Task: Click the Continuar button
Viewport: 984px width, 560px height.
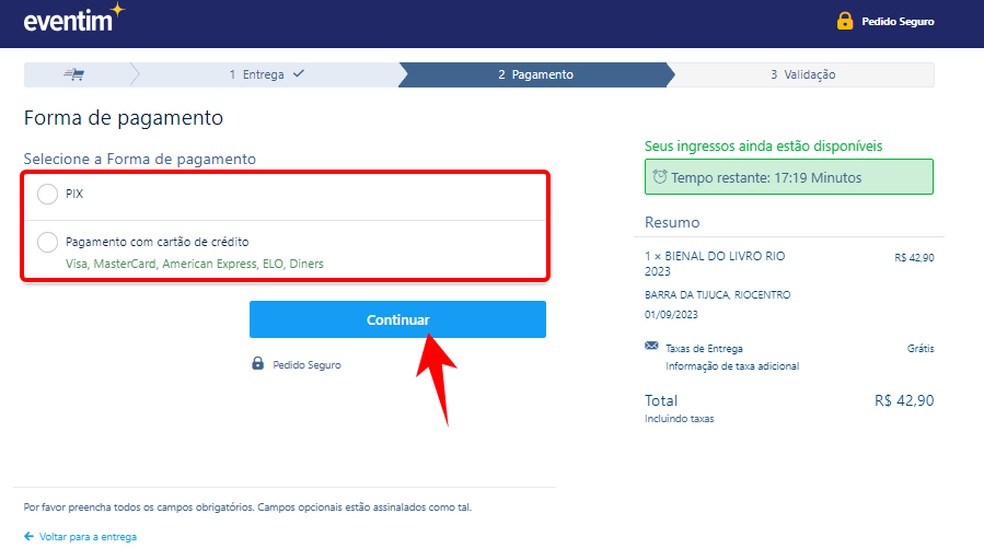Action: click(397, 320)
